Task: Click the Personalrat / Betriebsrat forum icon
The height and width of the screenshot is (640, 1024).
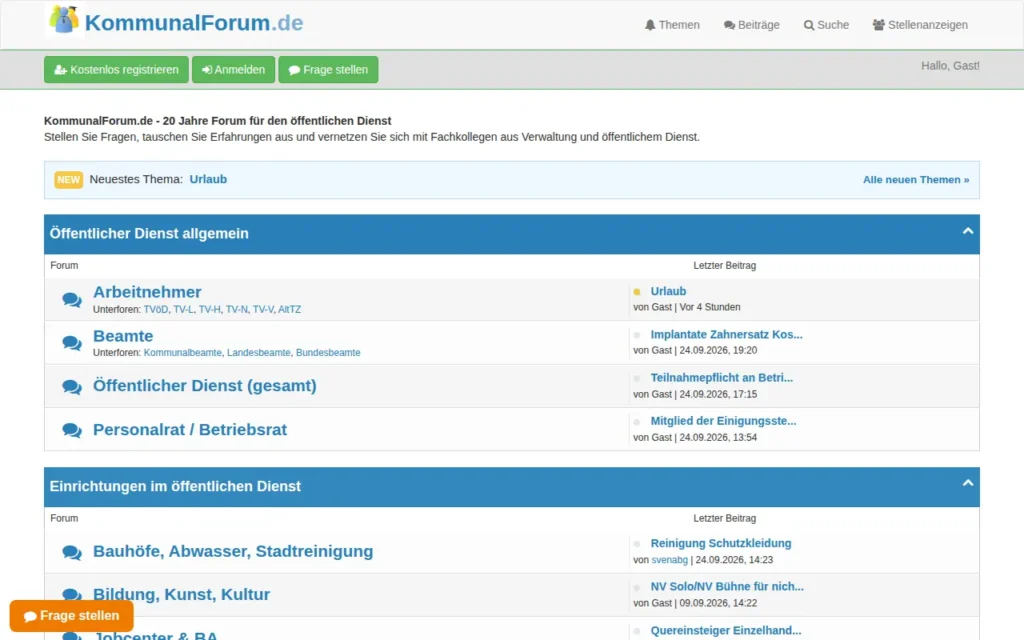Action: tap(72, 430)
